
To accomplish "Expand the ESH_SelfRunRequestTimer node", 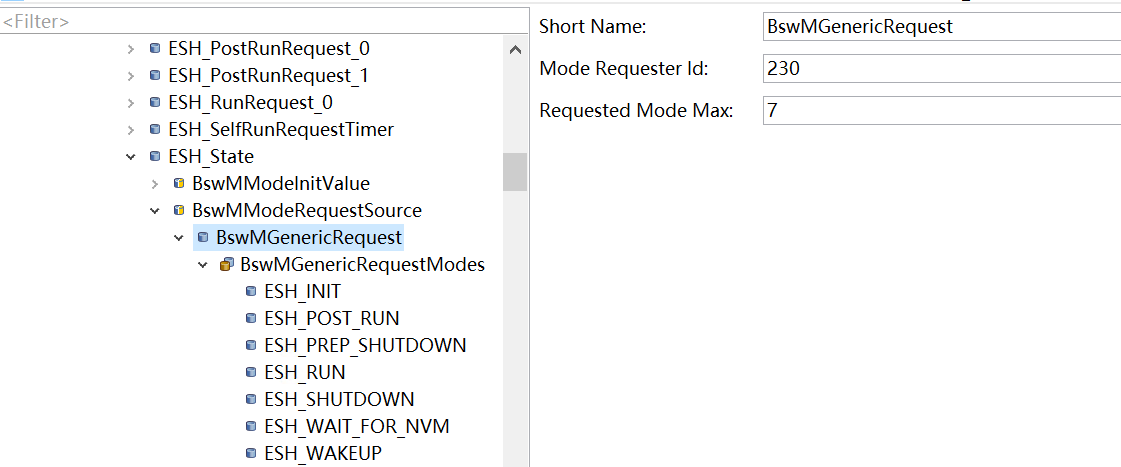I will [x=130, y=129].
